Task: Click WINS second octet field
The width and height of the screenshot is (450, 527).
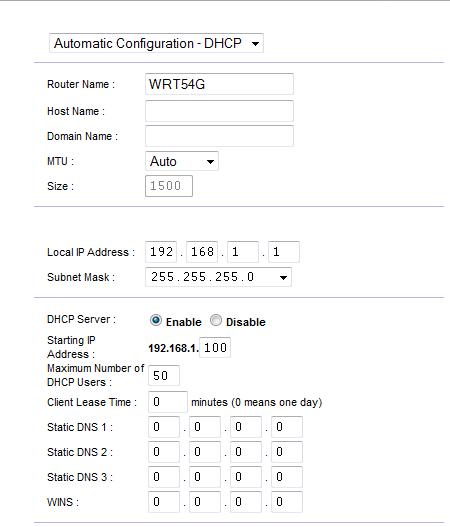Action: pyautogui.click(x=205, y=502)
